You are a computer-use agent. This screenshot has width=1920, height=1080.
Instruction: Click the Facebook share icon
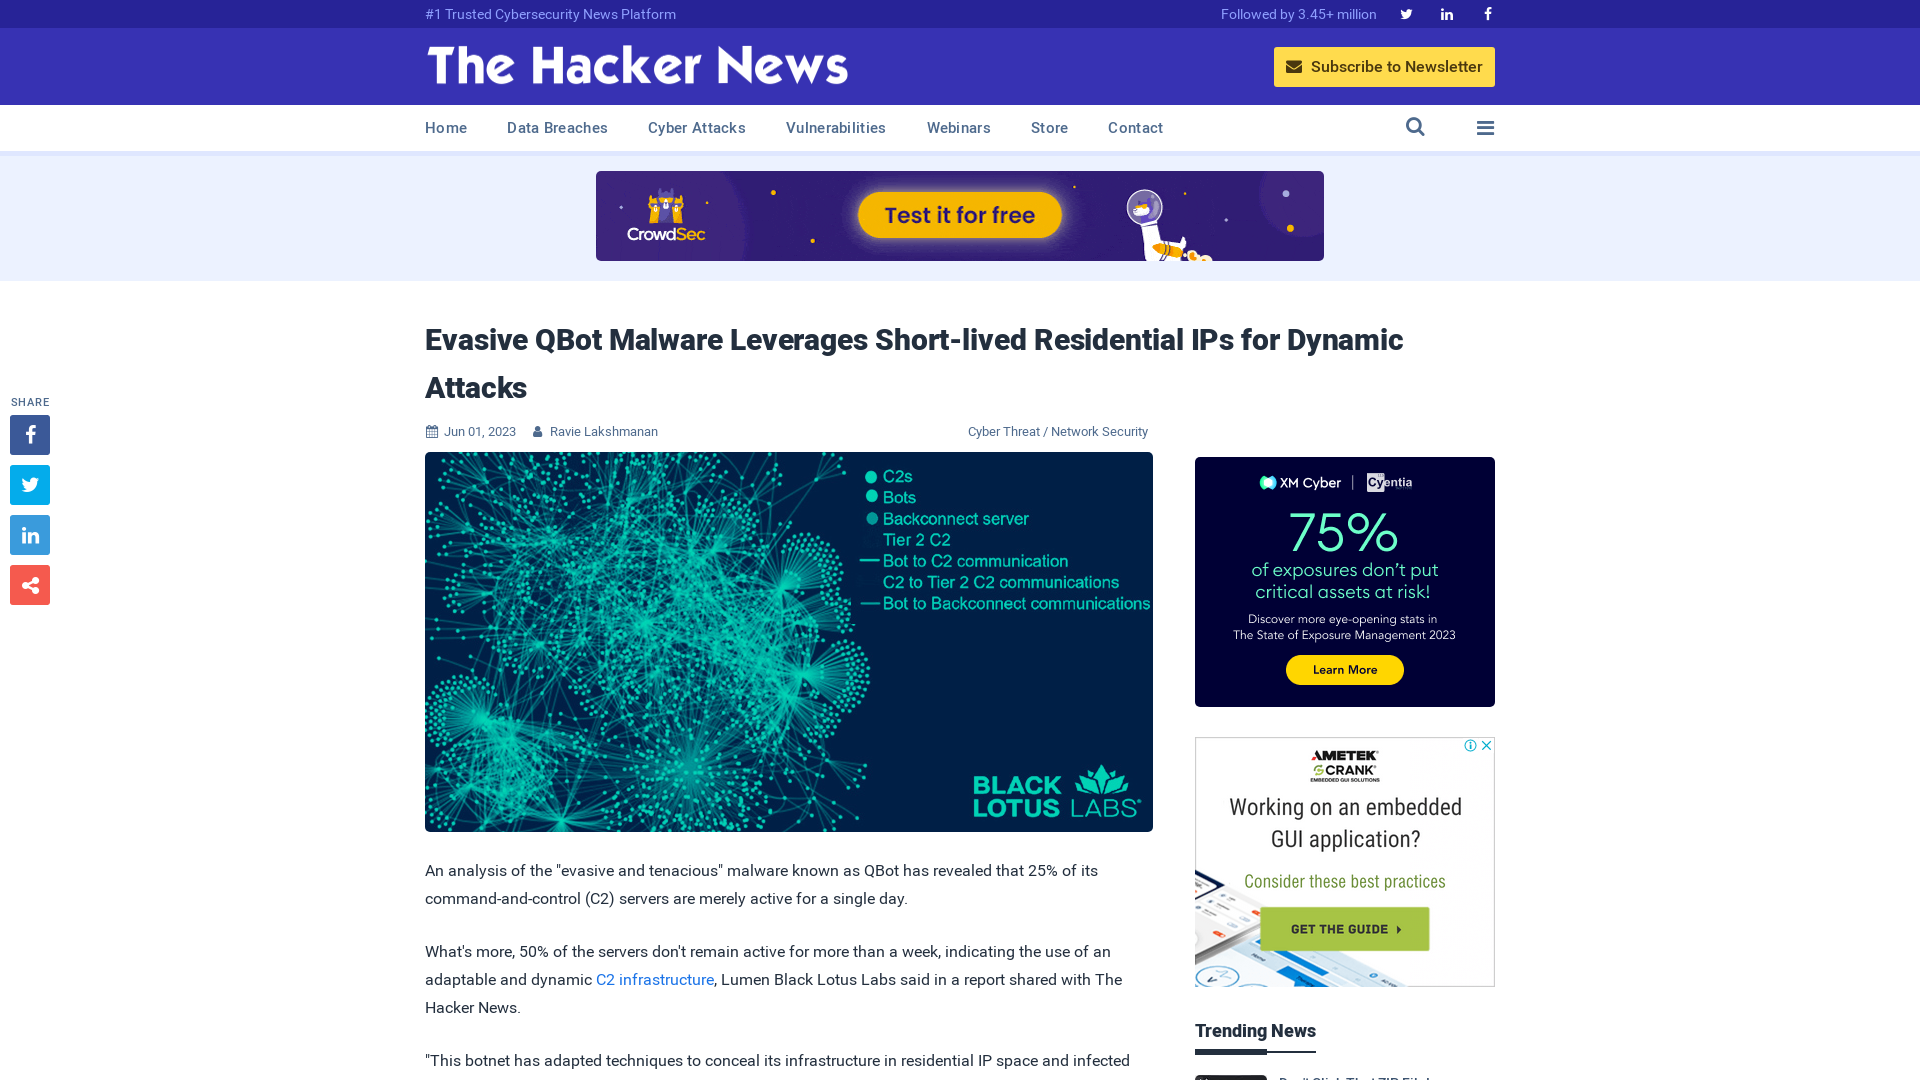(x=30, y=435)
